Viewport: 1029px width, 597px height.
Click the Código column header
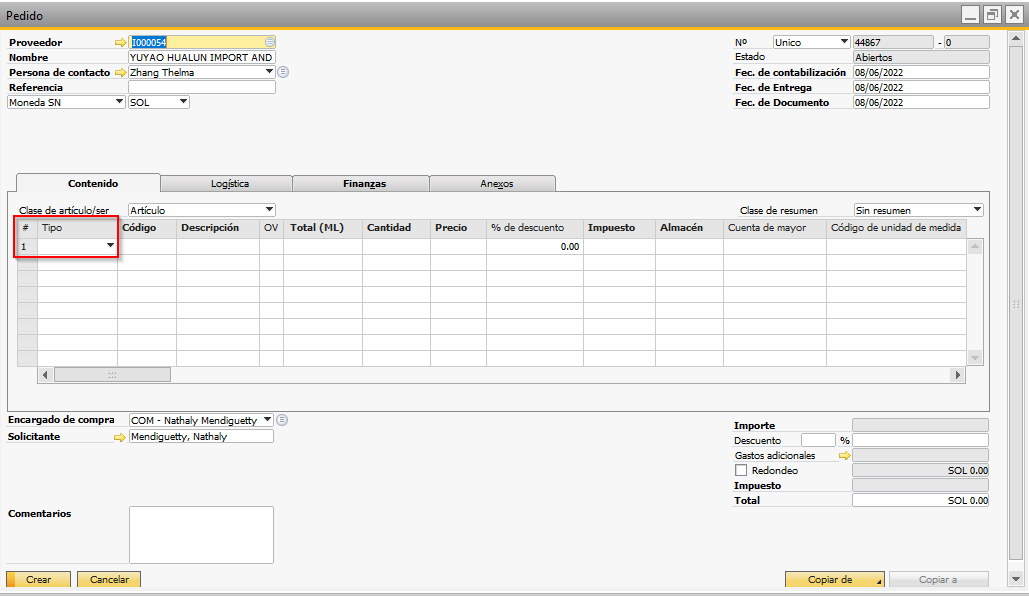147,228
